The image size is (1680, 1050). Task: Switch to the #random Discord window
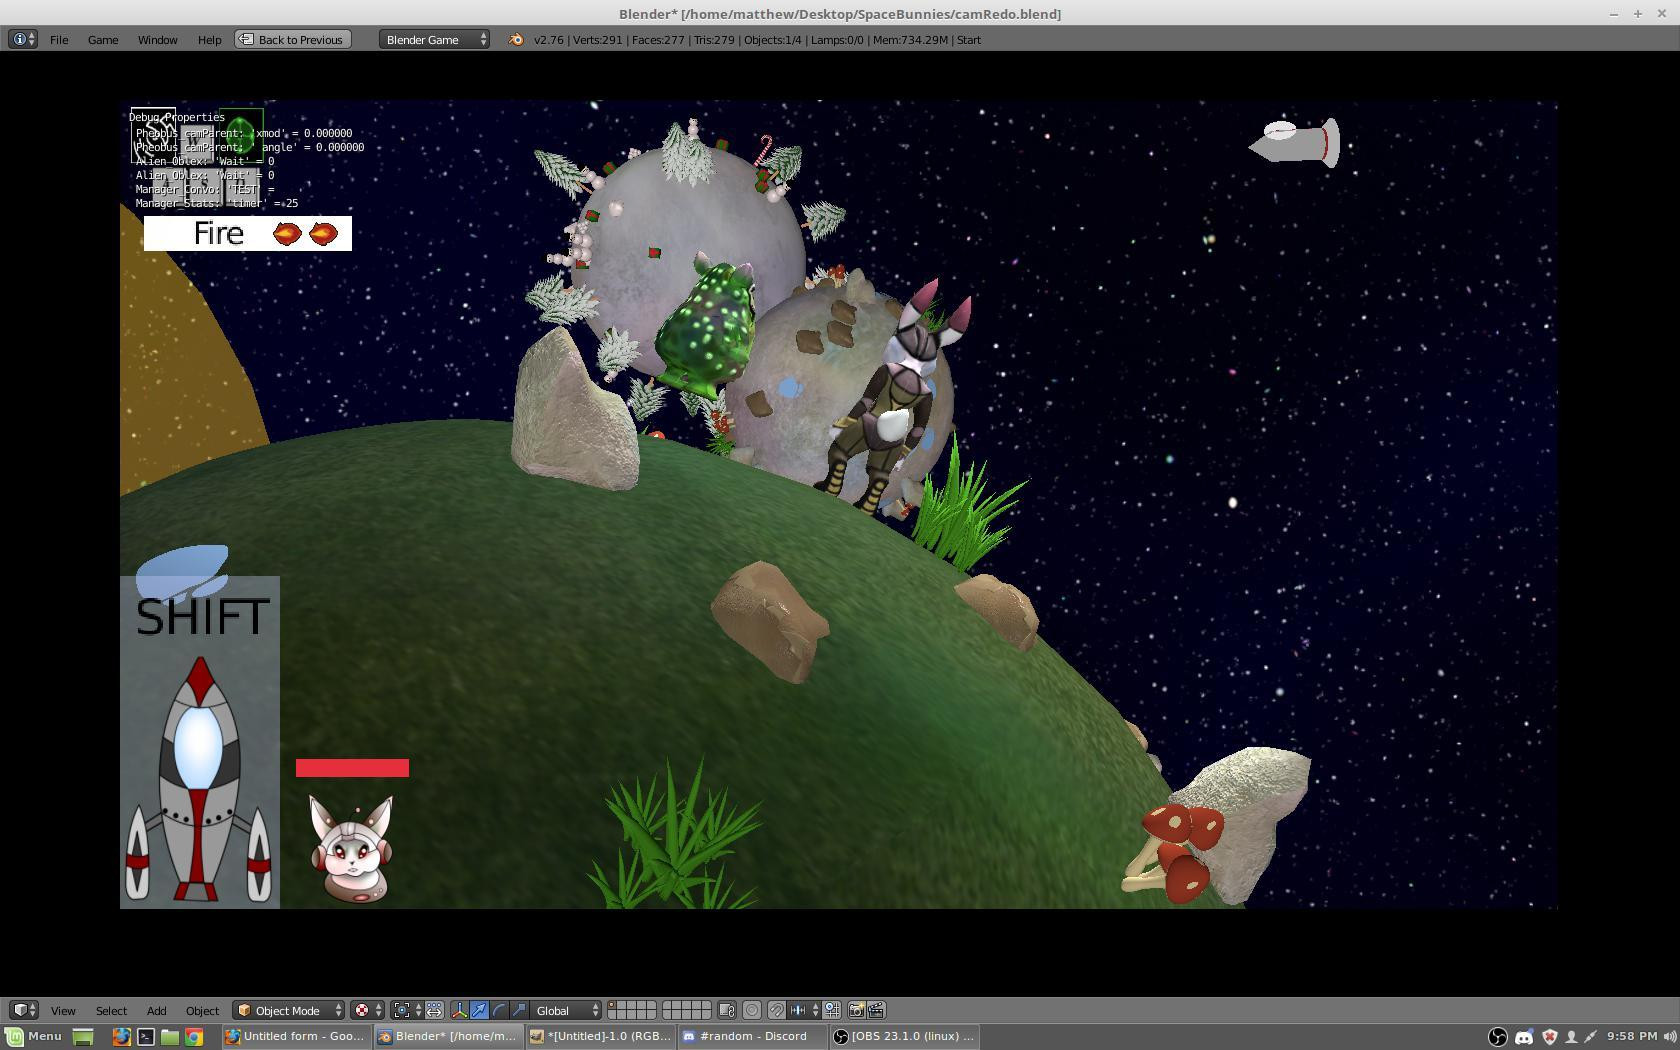point(752,1036)
